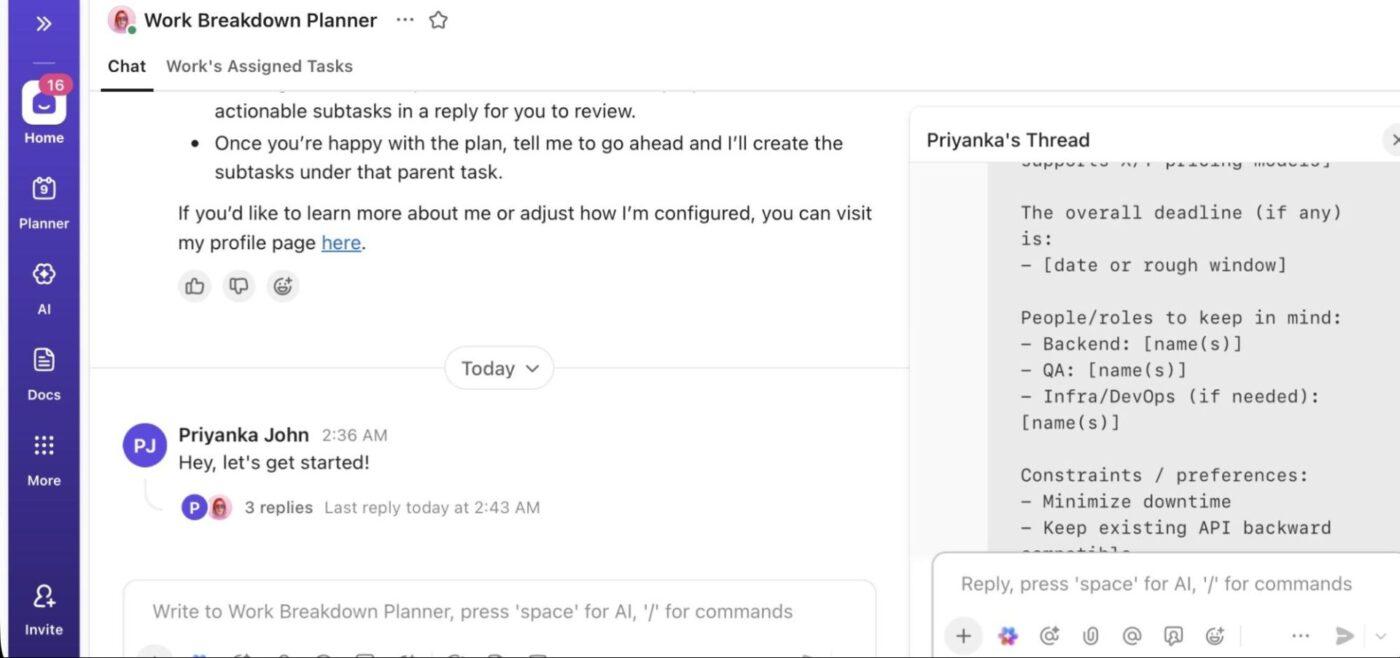Select the Chat tab

(x=126, y=65)
